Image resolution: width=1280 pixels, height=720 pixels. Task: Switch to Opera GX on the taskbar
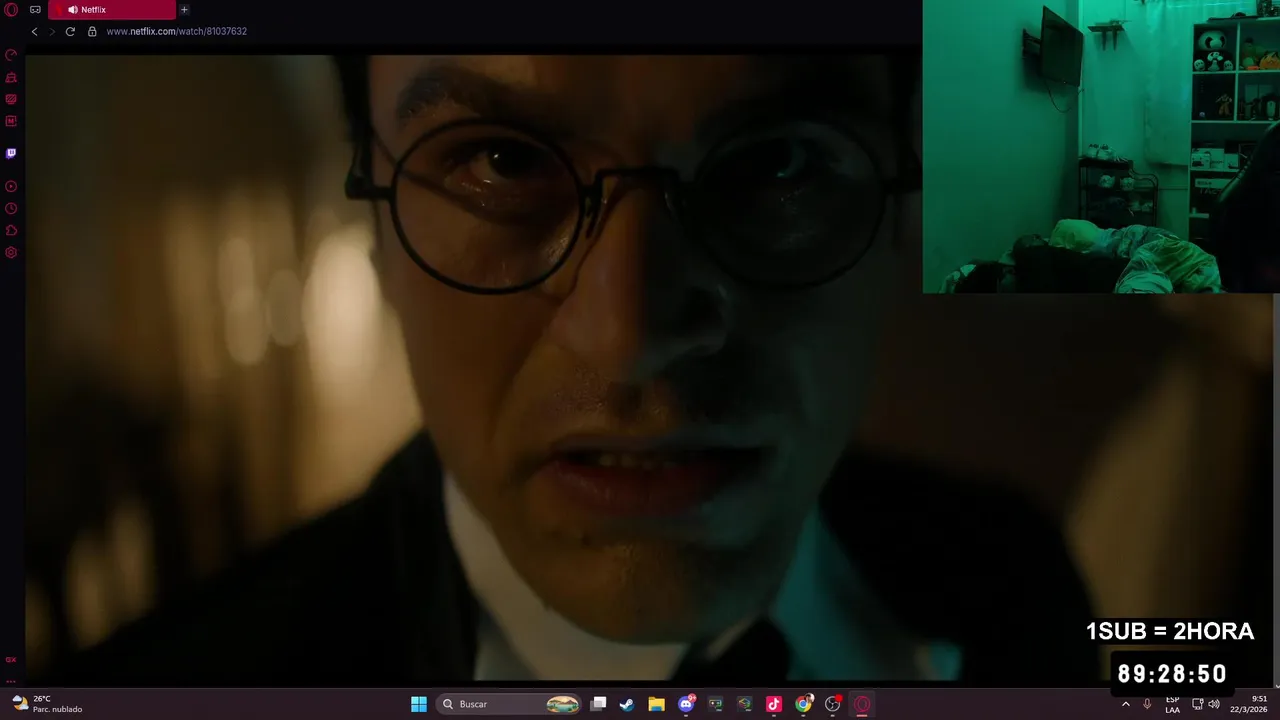pos(862,704)
